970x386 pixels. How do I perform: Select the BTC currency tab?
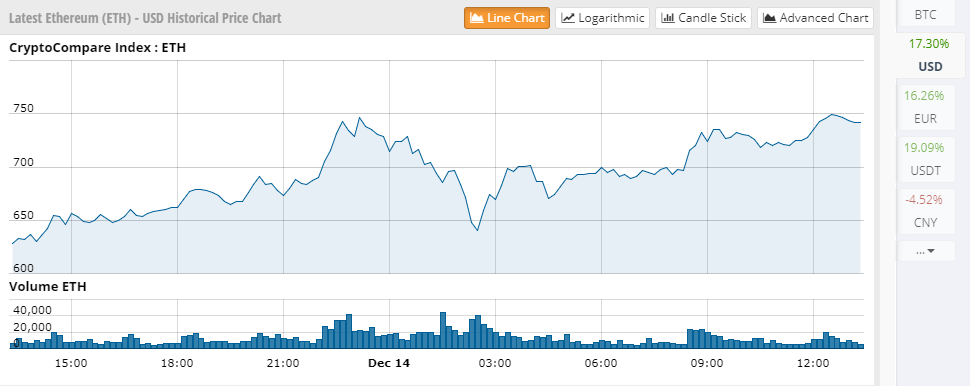pos(925,14)
